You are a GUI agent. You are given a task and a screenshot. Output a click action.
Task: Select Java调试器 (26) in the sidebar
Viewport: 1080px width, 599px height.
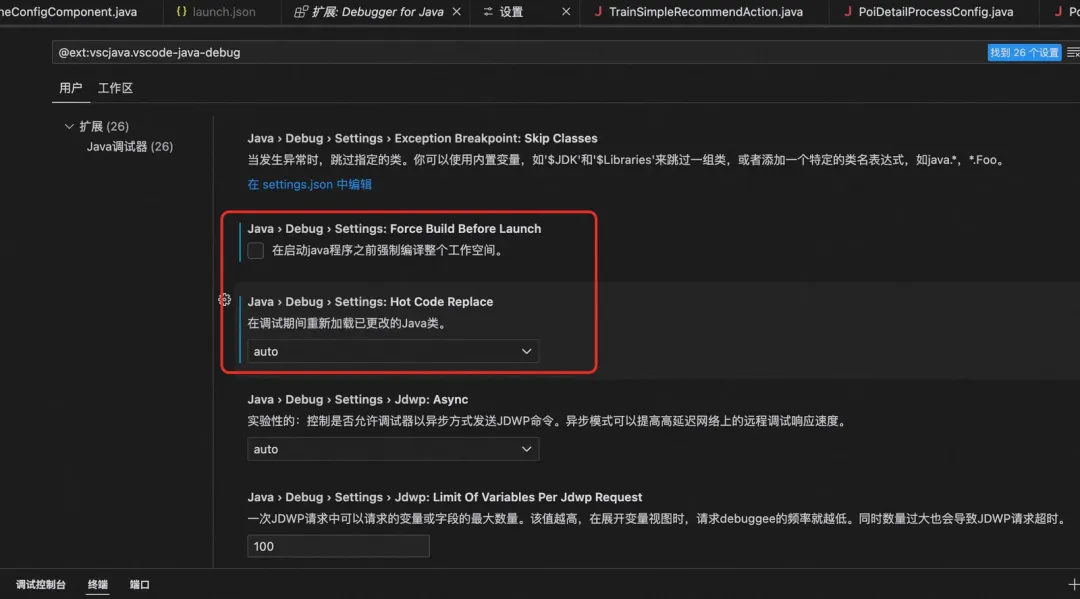pos(128,146)
